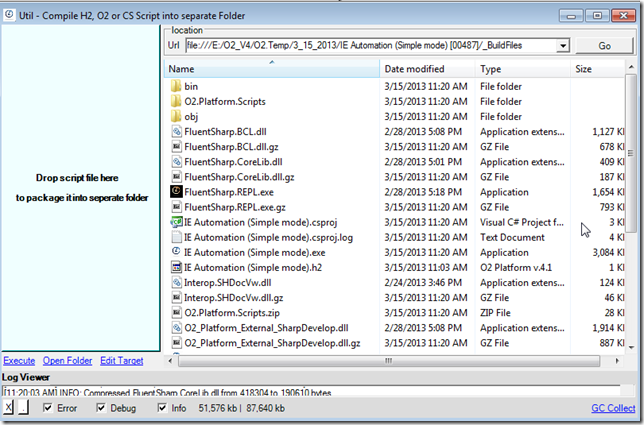Toggle the Info log checkbox

tap(162, 408)
